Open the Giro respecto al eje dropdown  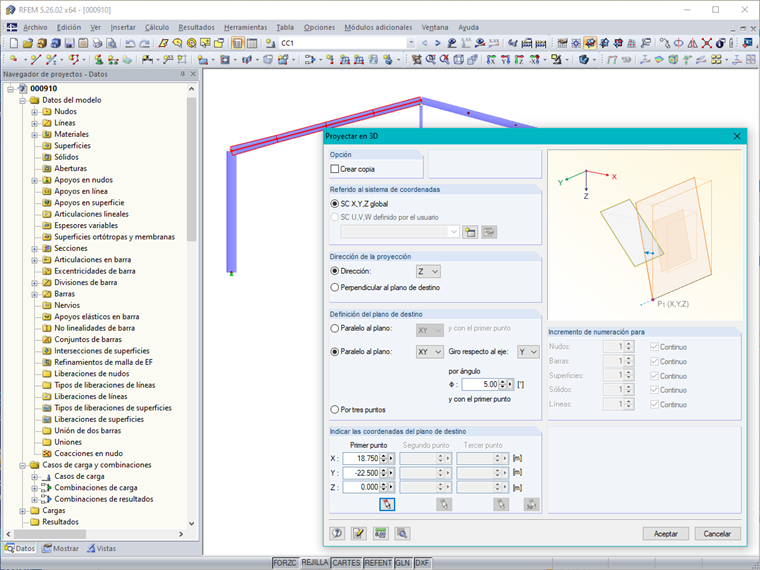coord(529,352)
